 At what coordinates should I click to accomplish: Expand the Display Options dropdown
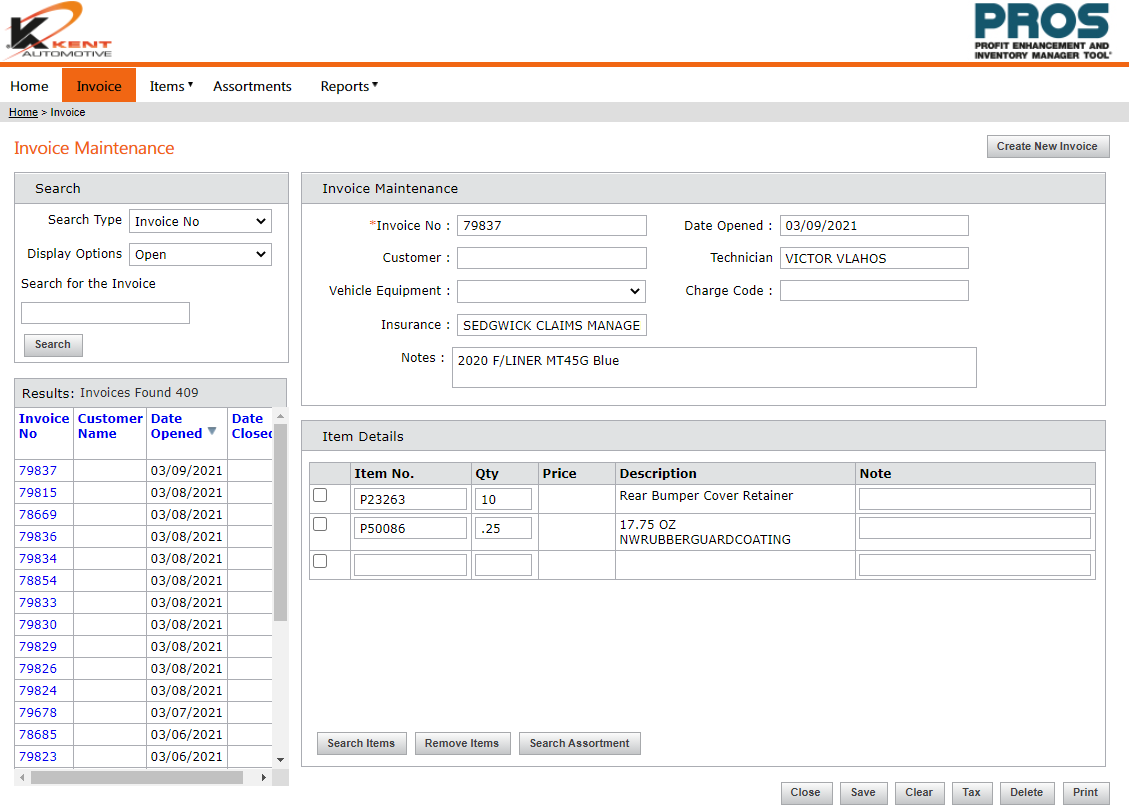tap(200, 254)
